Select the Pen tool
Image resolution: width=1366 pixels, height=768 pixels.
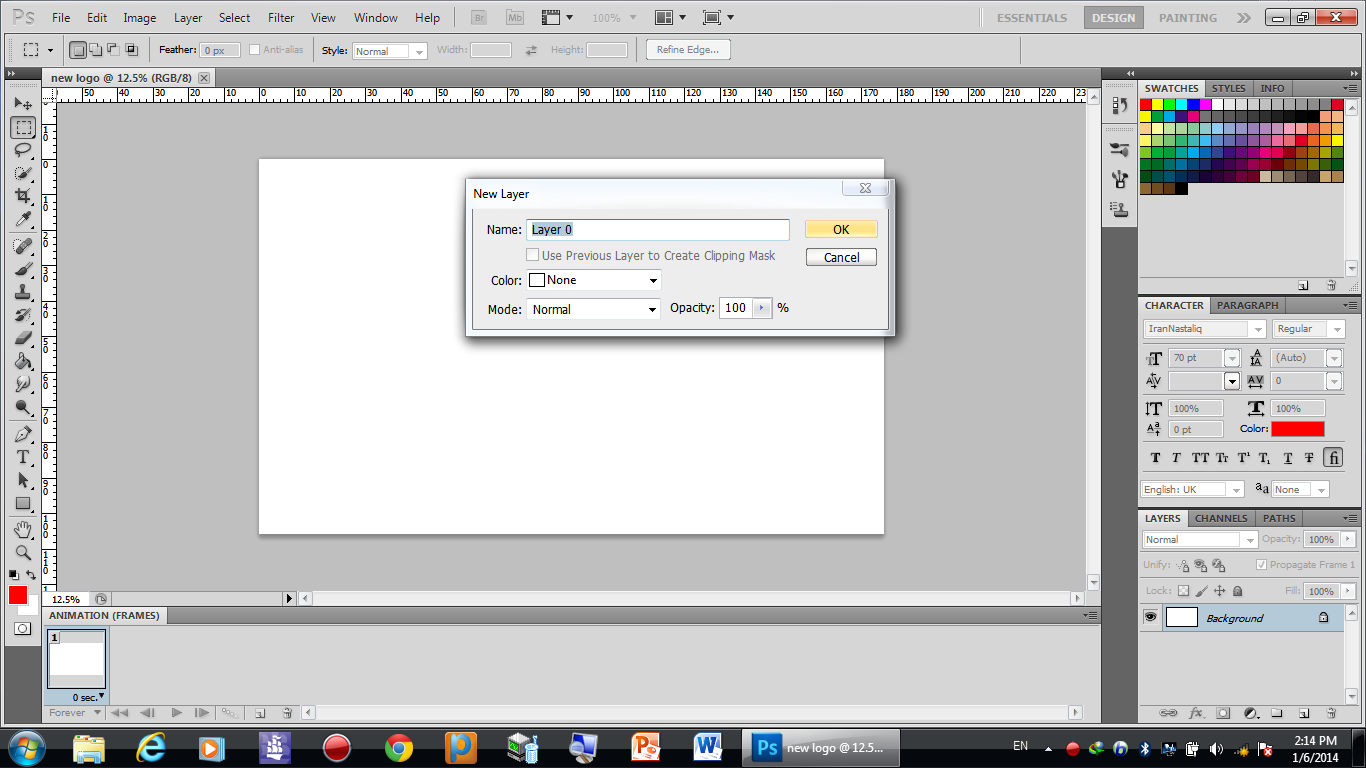(22, 434)
